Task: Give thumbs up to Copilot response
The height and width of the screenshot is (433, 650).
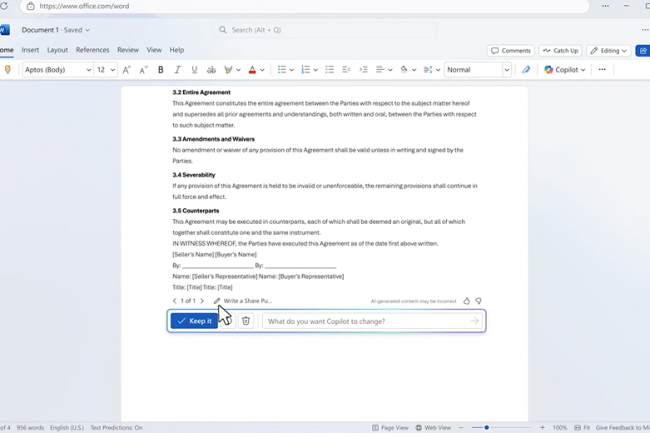Action: click(467, 301)
